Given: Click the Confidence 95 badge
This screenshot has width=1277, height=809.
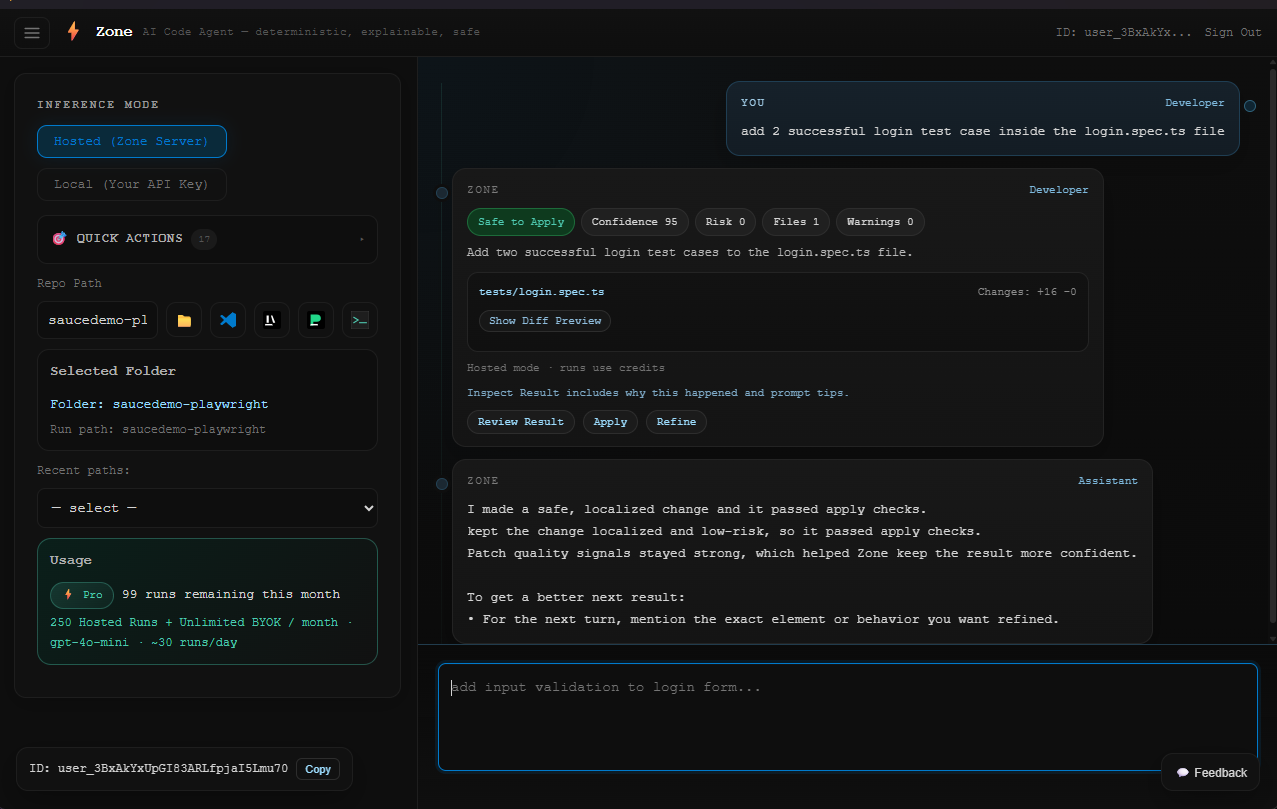Looking at the screenshot, I should pos(634,222).
